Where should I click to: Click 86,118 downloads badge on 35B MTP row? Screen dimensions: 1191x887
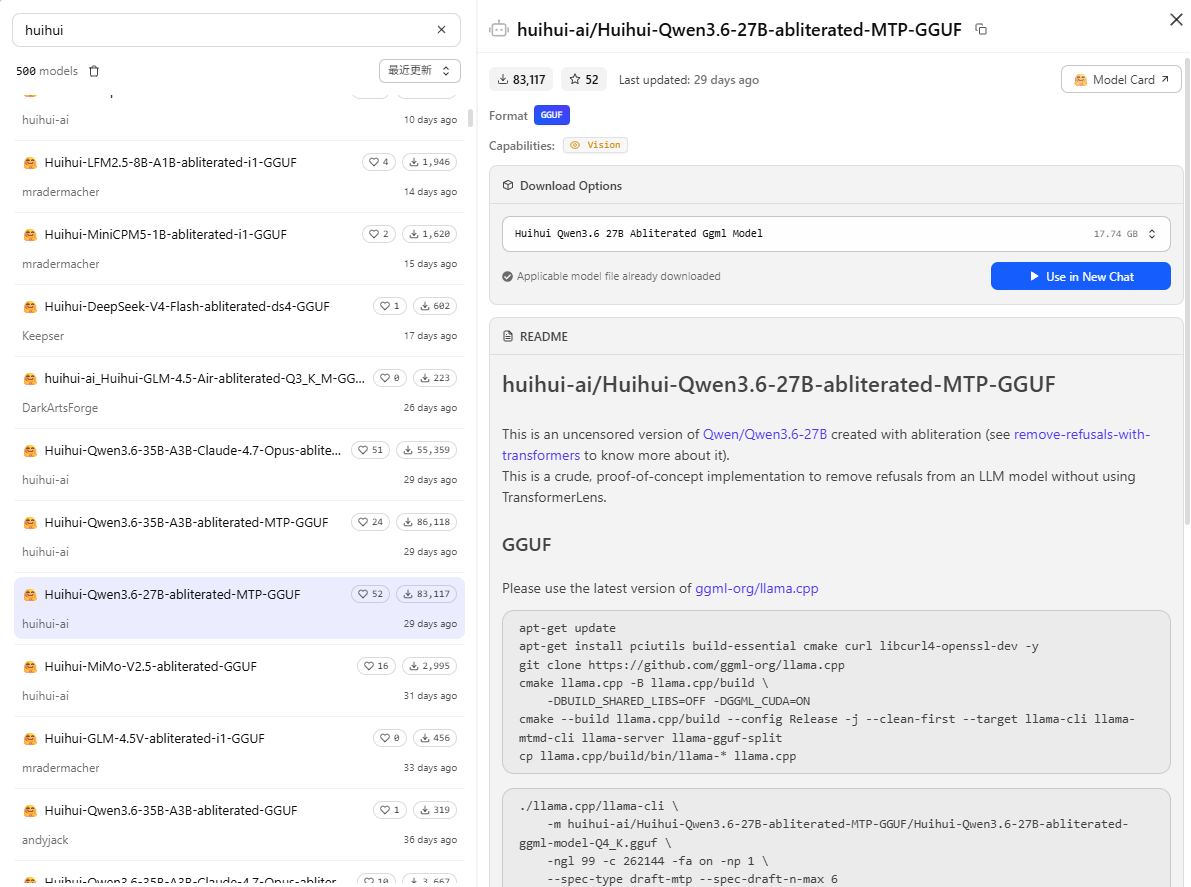(426, 522)
